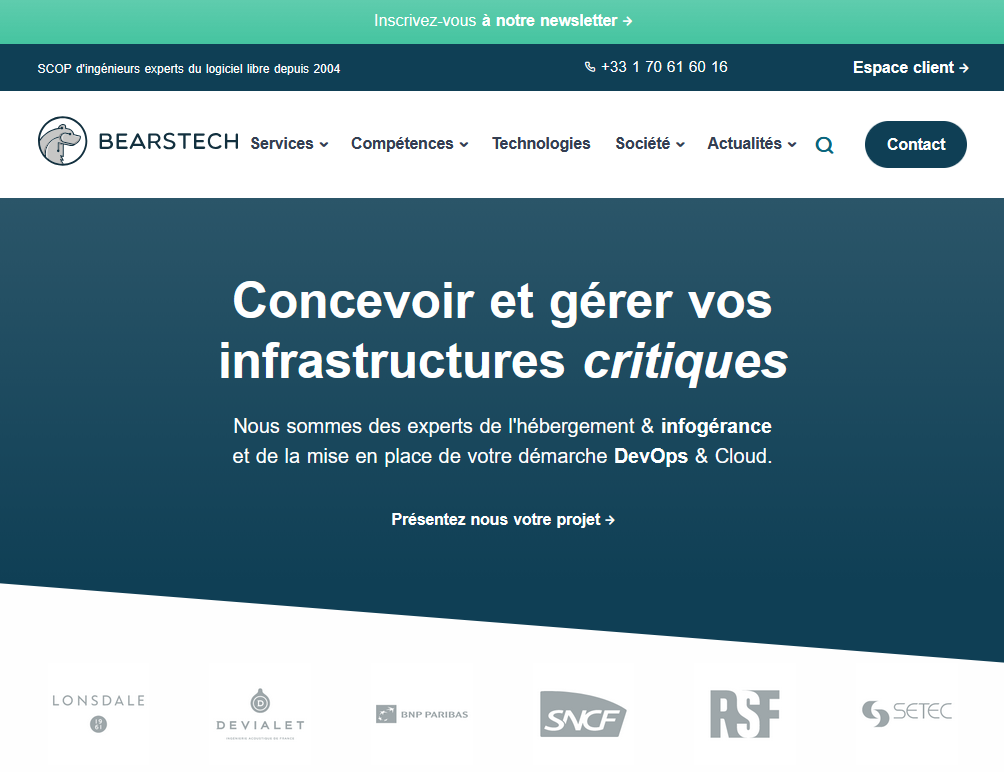This screenshot has height=772, width=1004.
Task: Select the Setec client logo
Action: [906, 713]
